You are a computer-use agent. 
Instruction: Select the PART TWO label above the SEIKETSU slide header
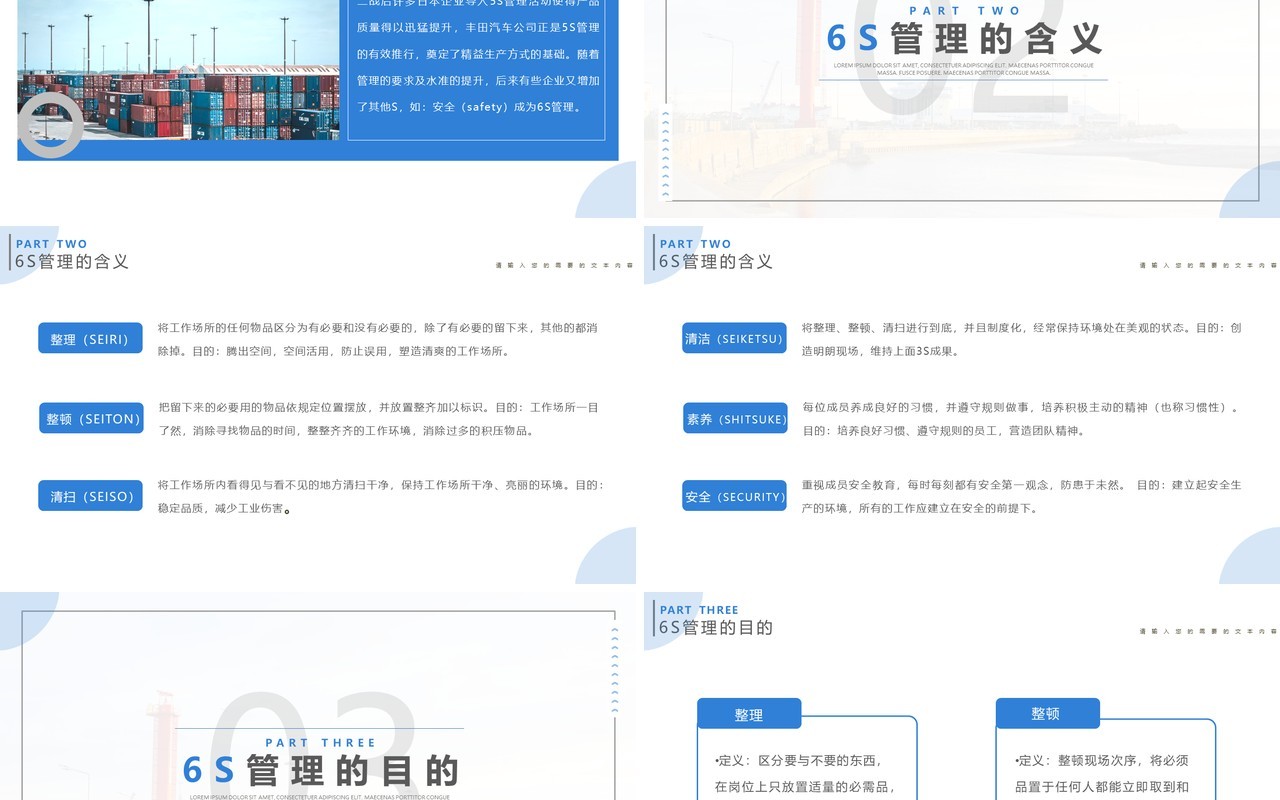[695, 244]
